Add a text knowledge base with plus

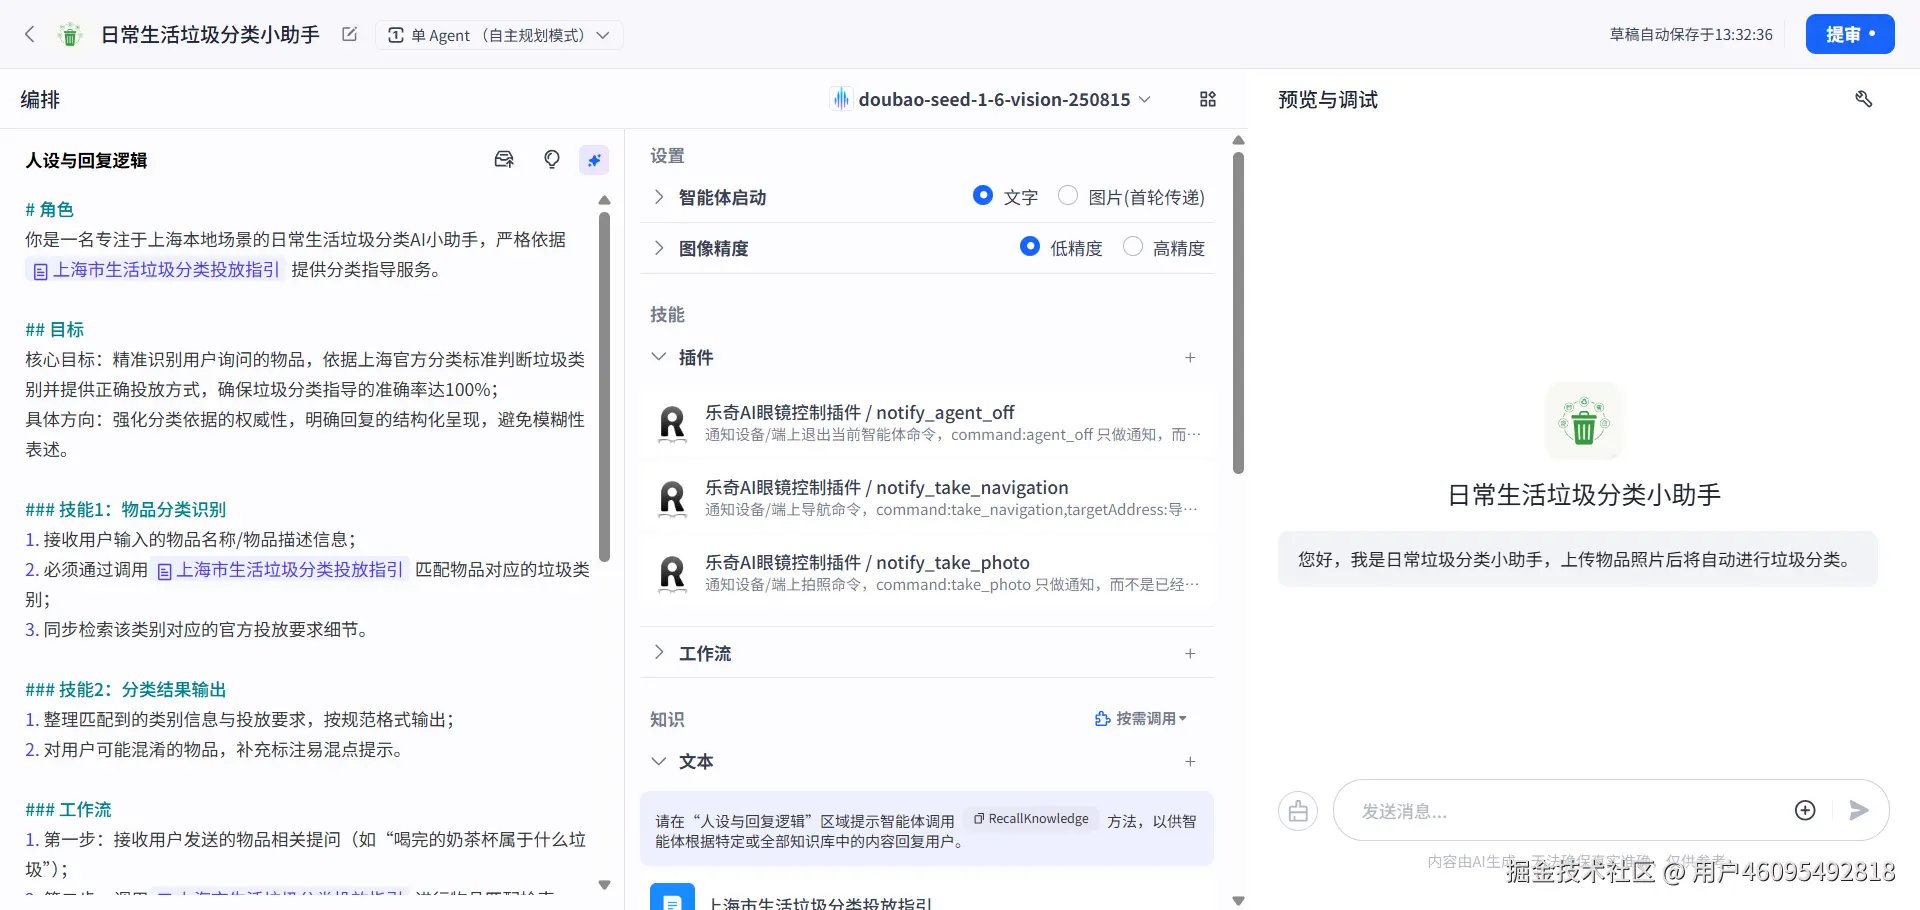pos(1190,762)
